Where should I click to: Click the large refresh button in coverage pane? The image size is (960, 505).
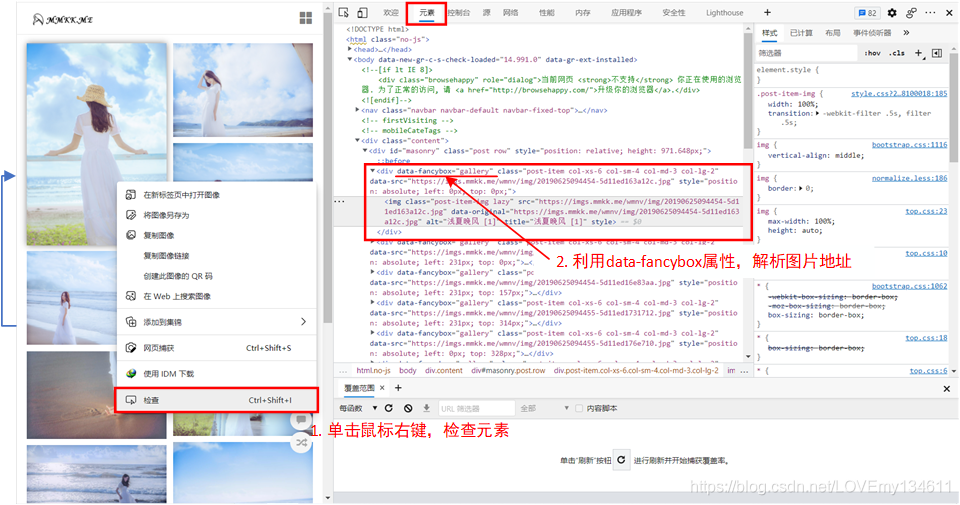621,460
